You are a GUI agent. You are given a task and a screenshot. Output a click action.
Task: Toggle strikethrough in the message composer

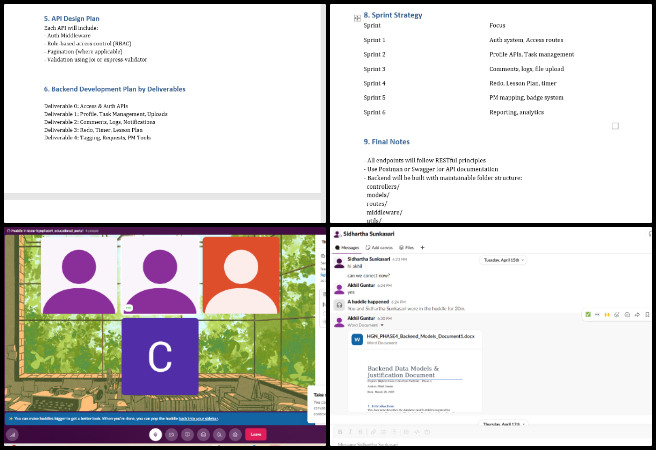pyautogui.click(x=361, y=432)
